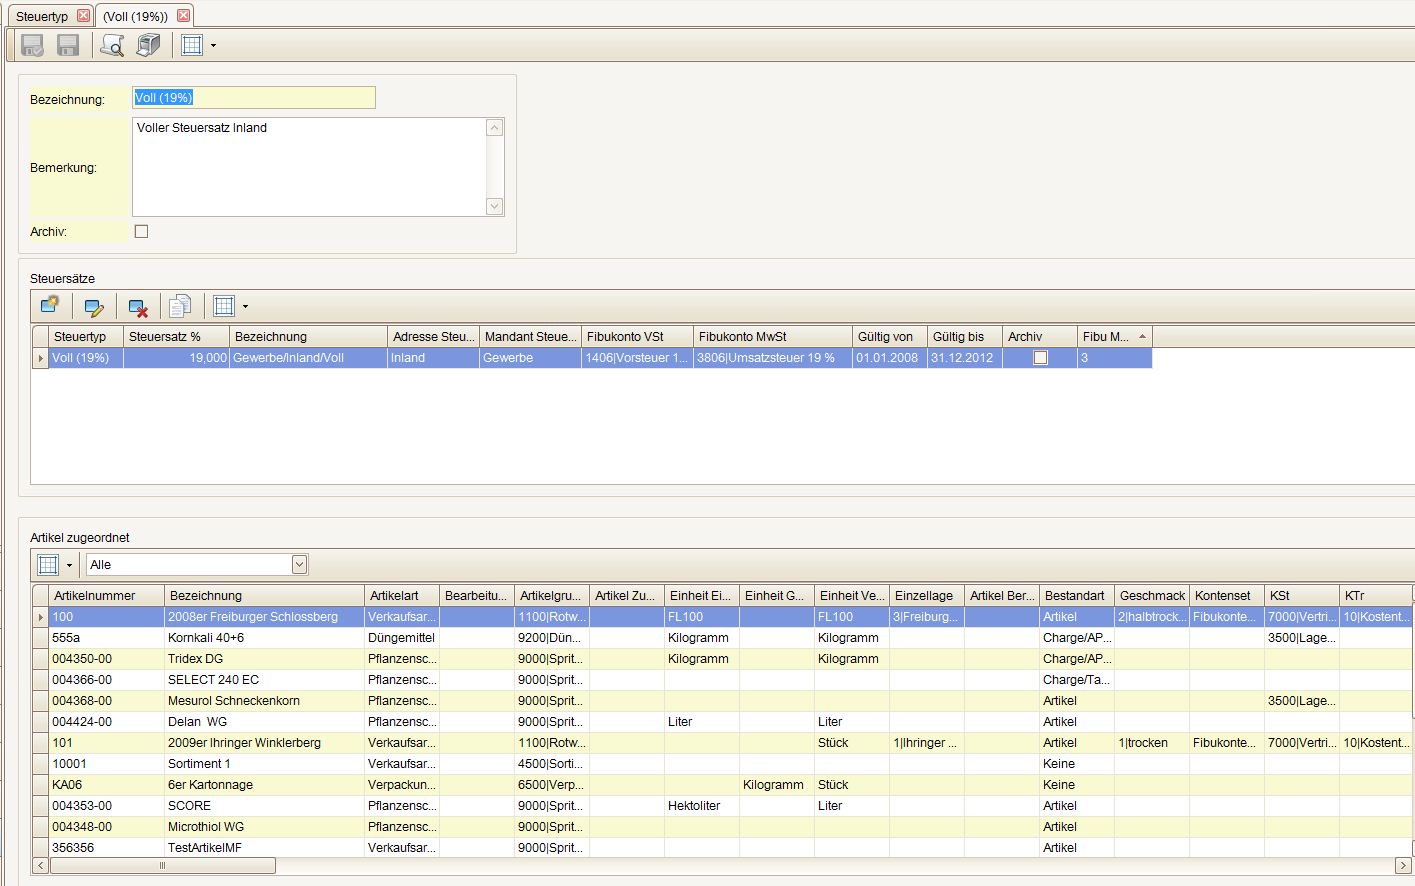The image size is (1415, 886).
Task: Click grid icon in Steuersätze toolbar
Action: [224, 306]
